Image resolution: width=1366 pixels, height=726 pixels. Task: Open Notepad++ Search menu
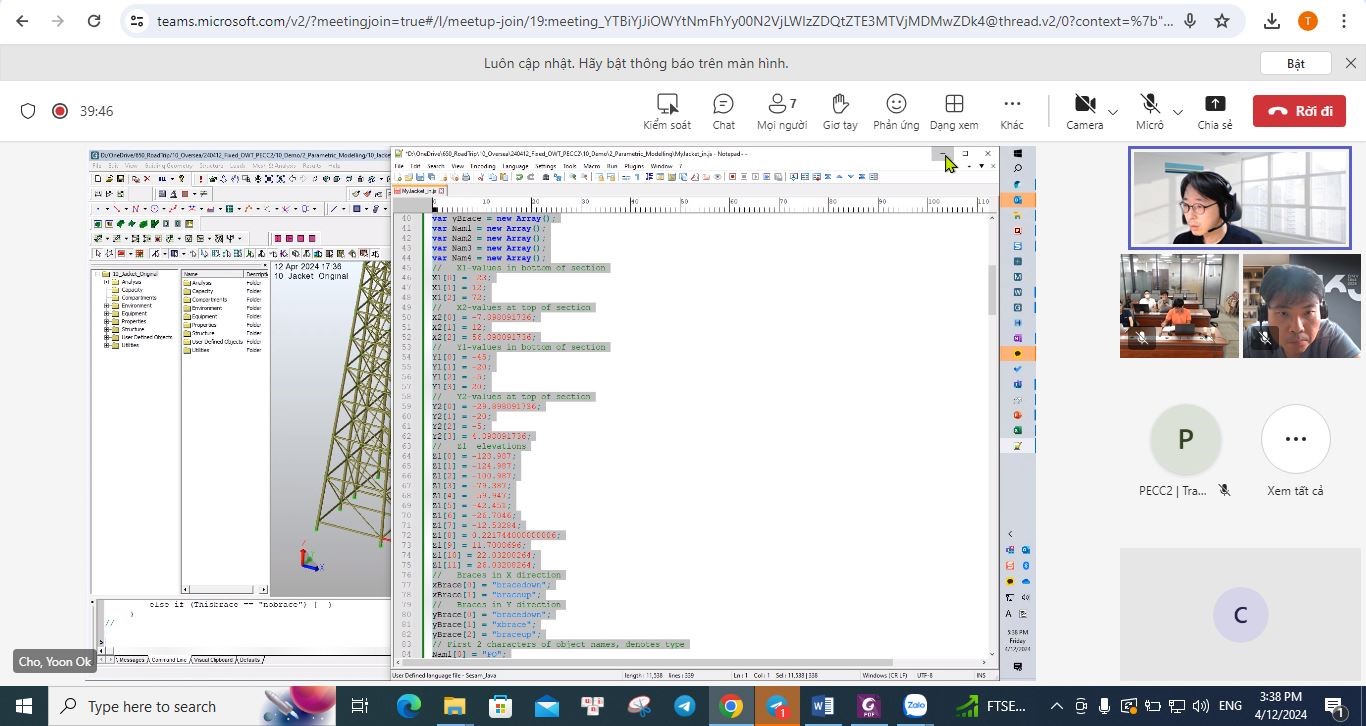[436, 166]
